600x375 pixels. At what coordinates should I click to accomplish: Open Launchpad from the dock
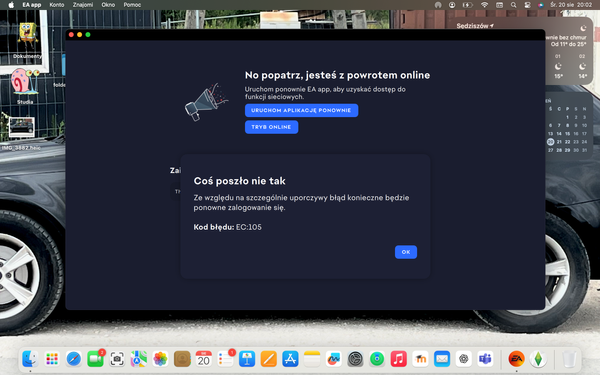[x=52, y=359]
